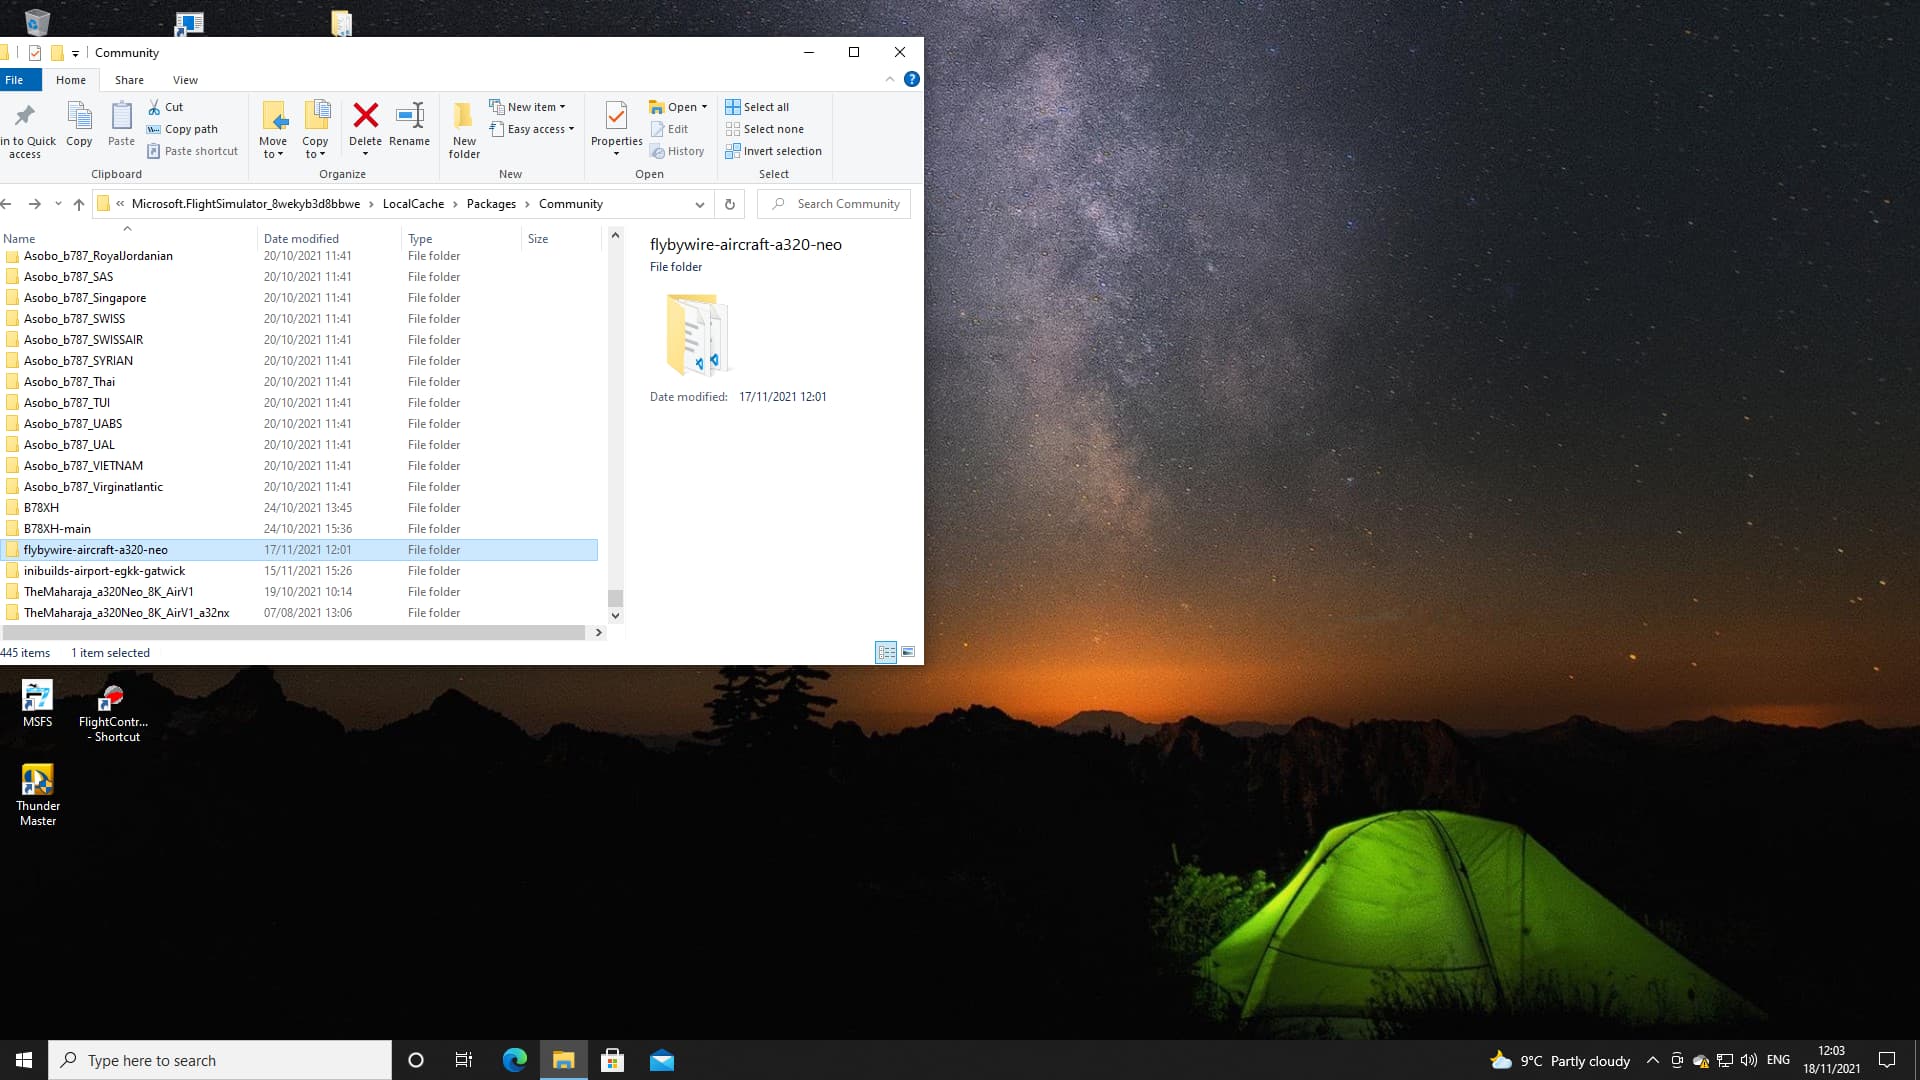Pin to Quick access icon

pos(25,116)
